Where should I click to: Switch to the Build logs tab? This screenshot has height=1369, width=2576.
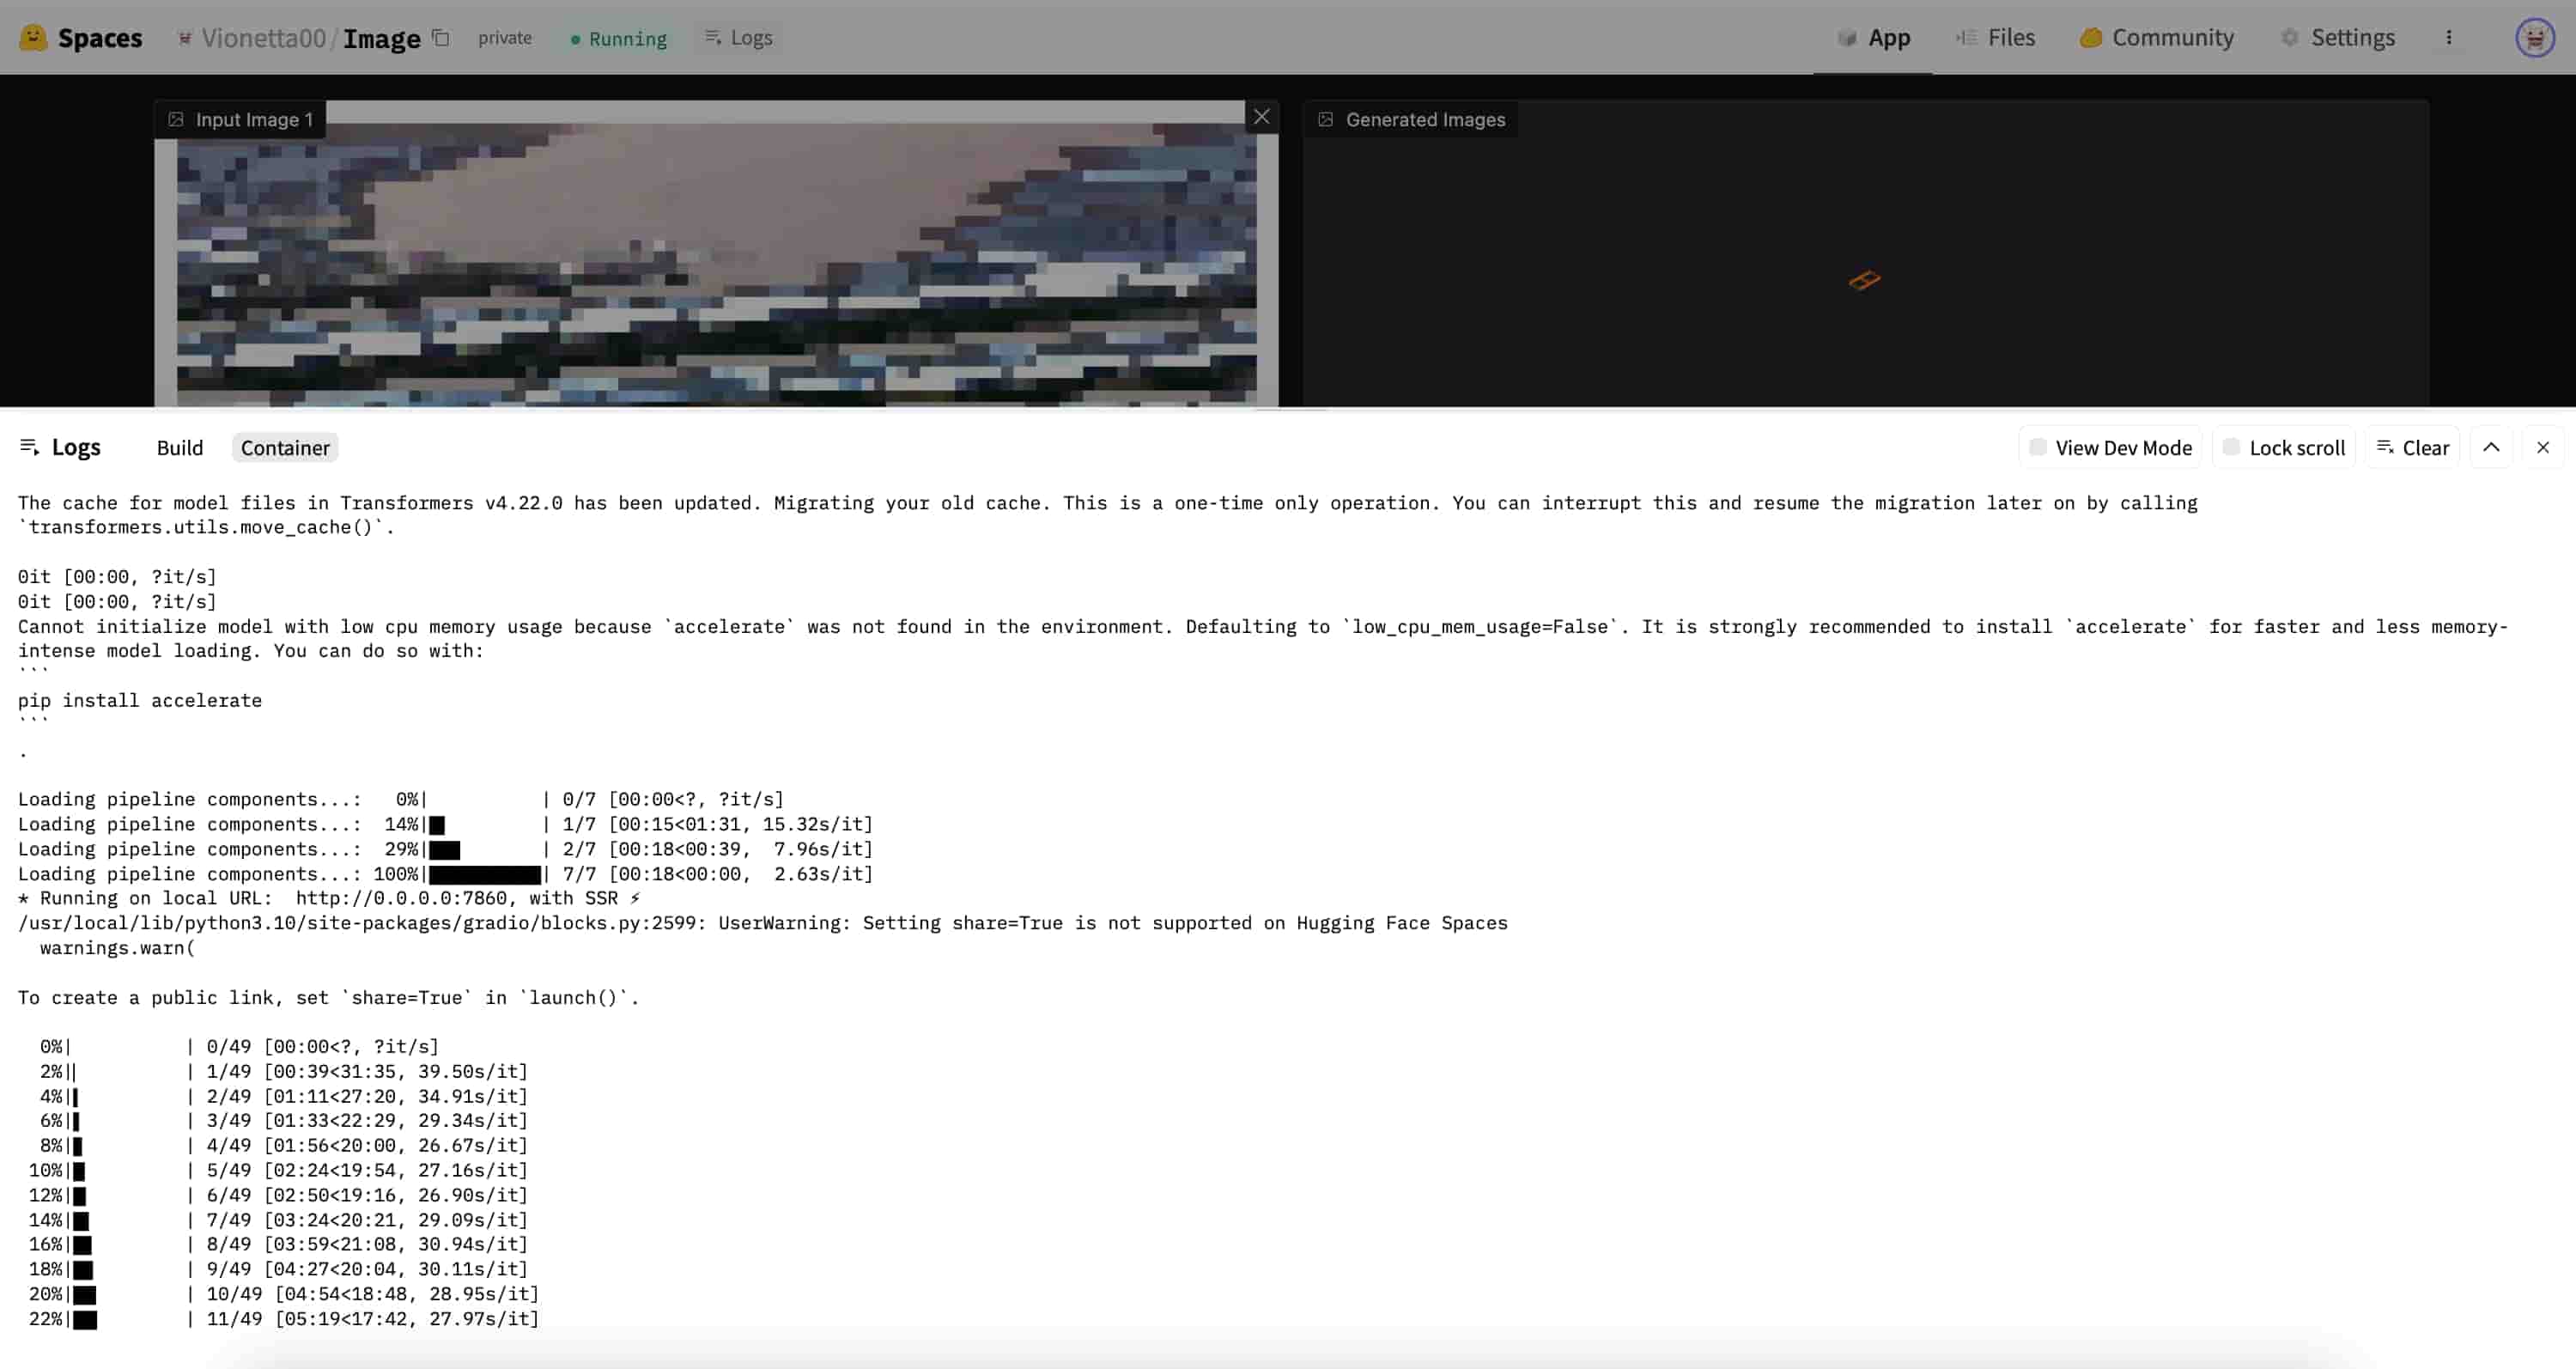[x=179, y=448]
